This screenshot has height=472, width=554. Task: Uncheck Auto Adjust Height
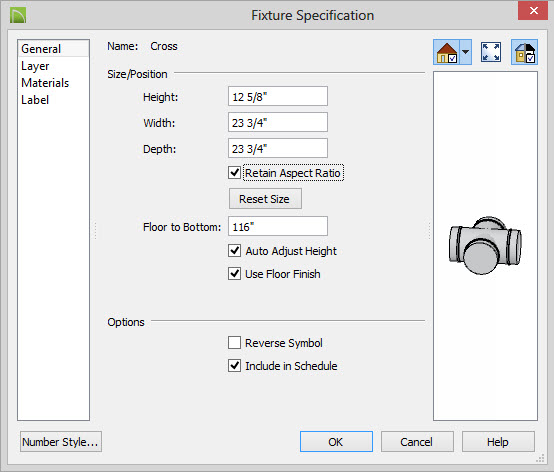[234, 251]
